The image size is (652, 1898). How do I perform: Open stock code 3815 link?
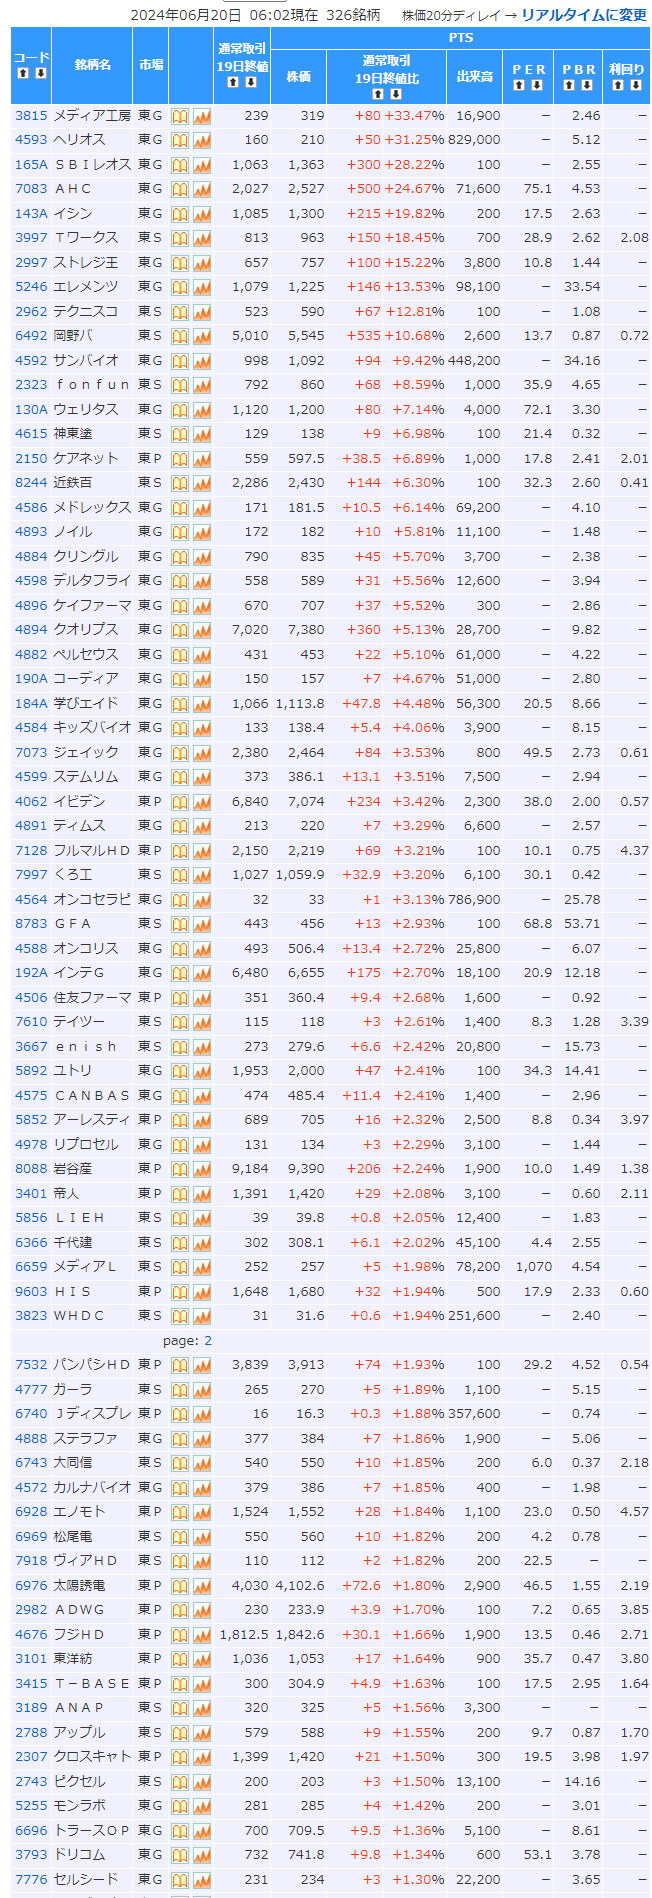pos(31,116)
